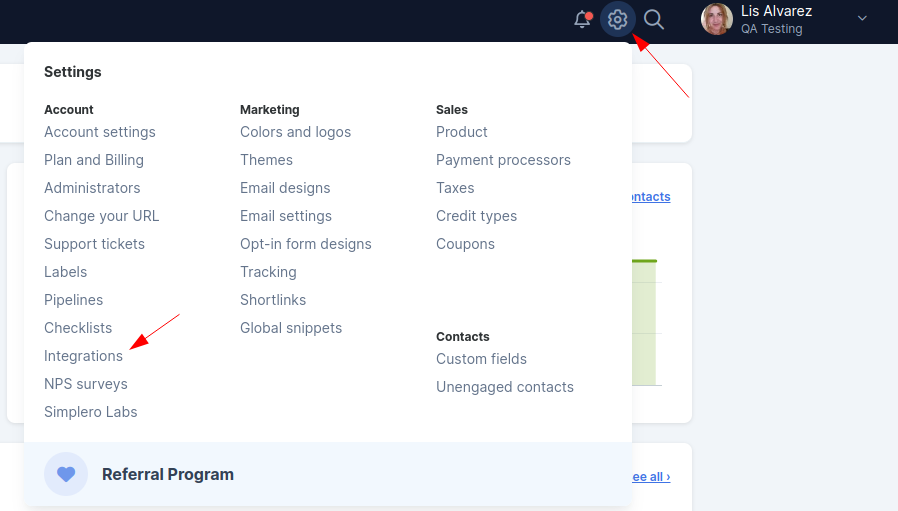
Task: Click Lis Alvarez profile avatar
Action: tap(716, 19)
